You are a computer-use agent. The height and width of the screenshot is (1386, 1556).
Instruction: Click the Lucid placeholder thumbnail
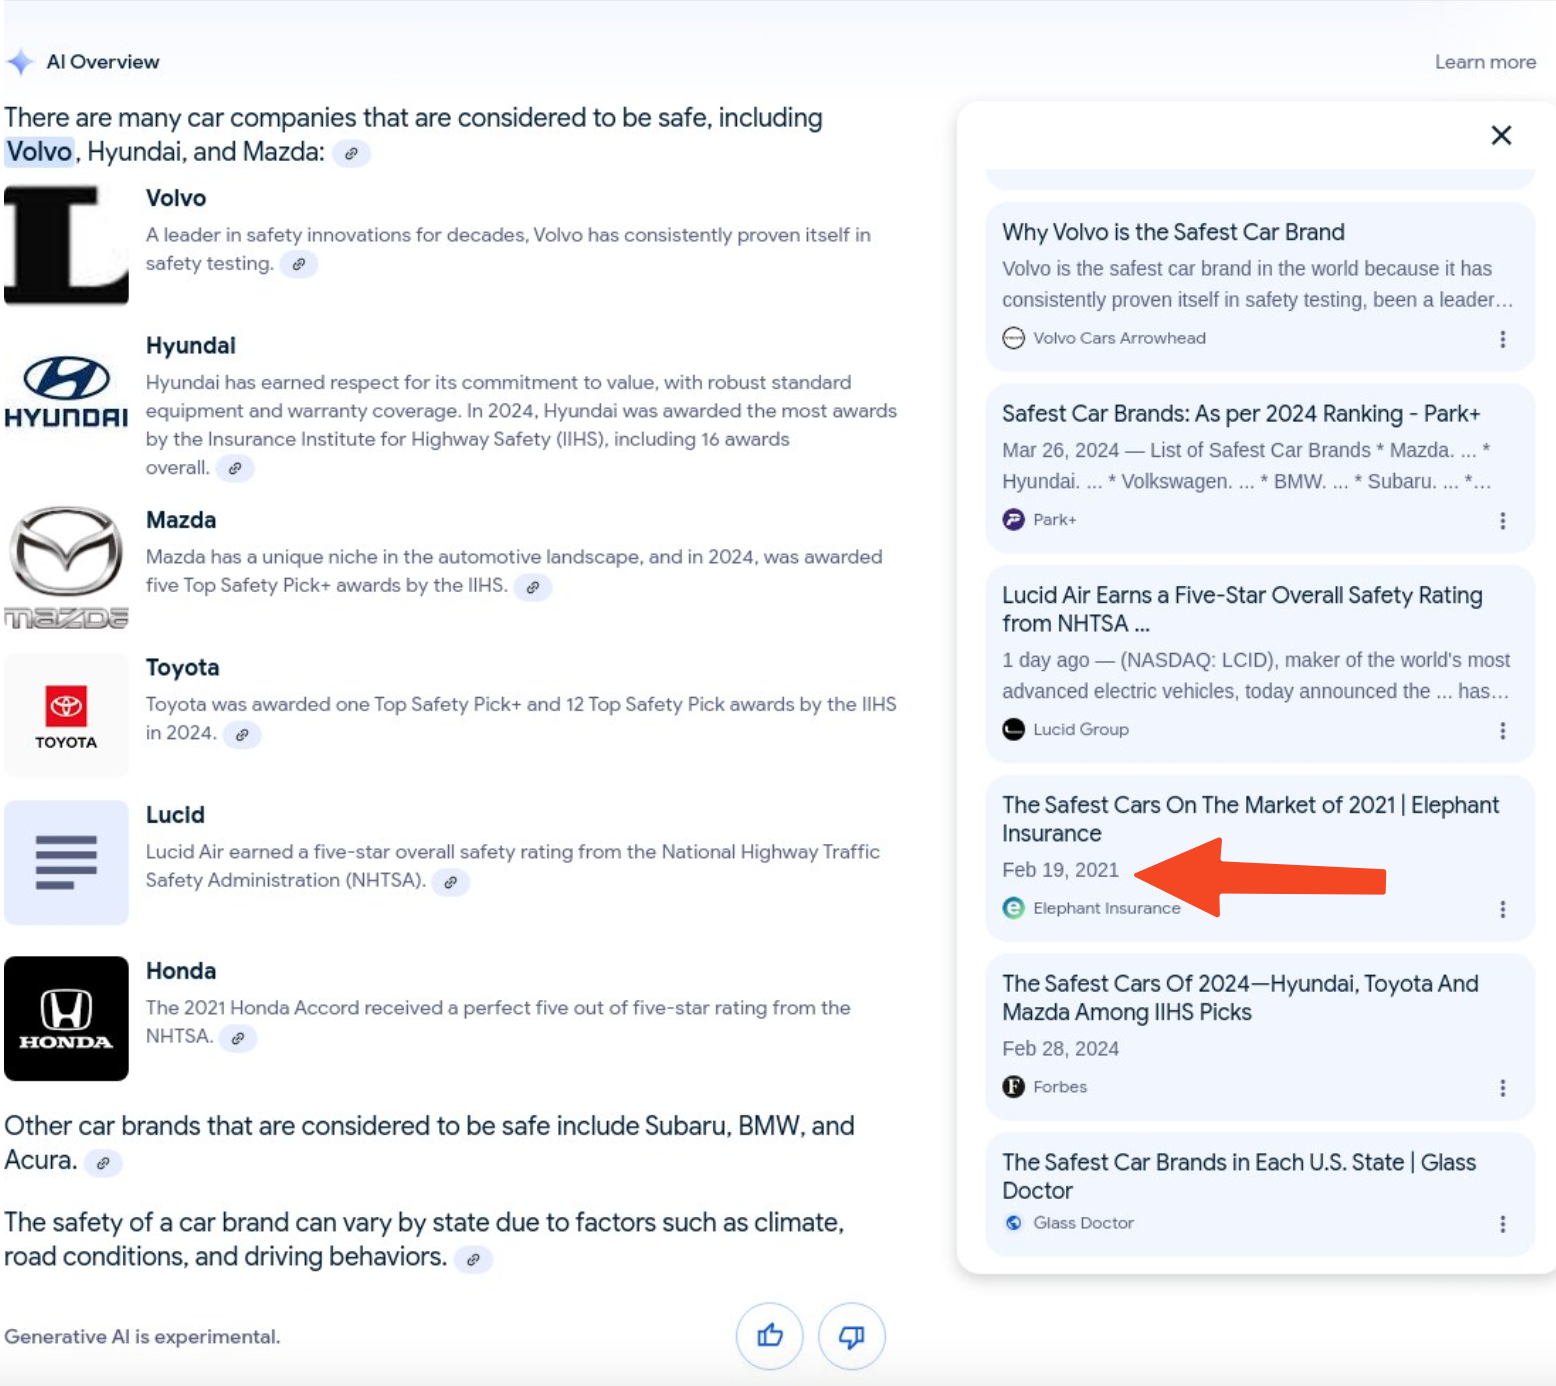[x=66, y=862]
